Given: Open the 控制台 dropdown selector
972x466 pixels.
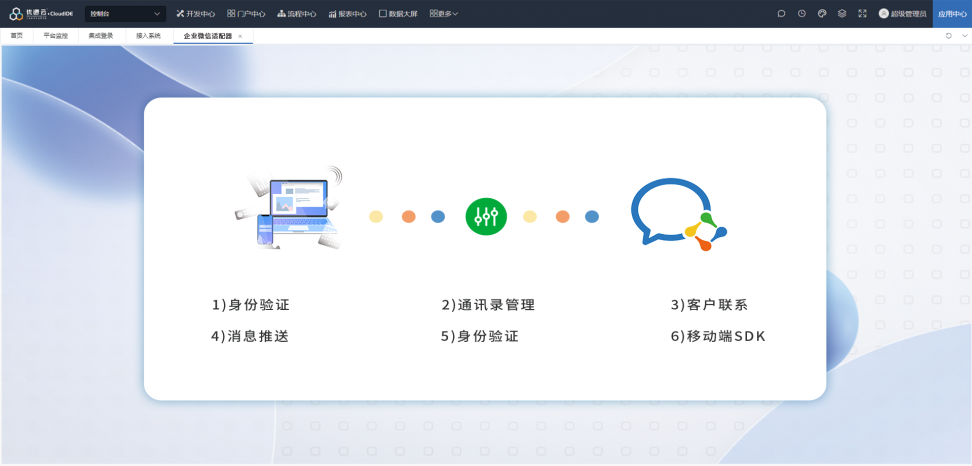Looking at the screenshot, I should point(125,14).
